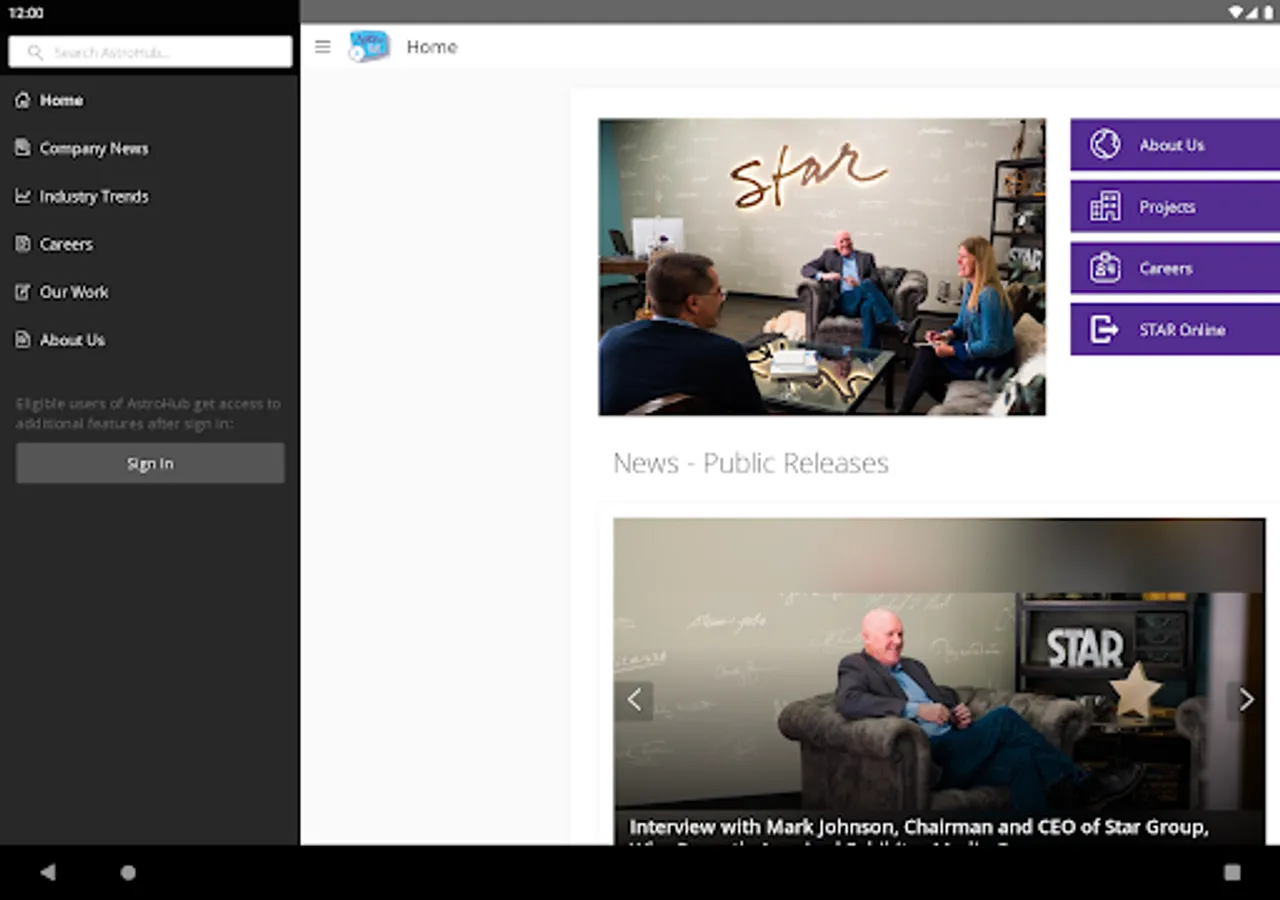Screen dimensions: 1280x900
Task: Open Careers in the sidebar menu
Action: point(150,244)
